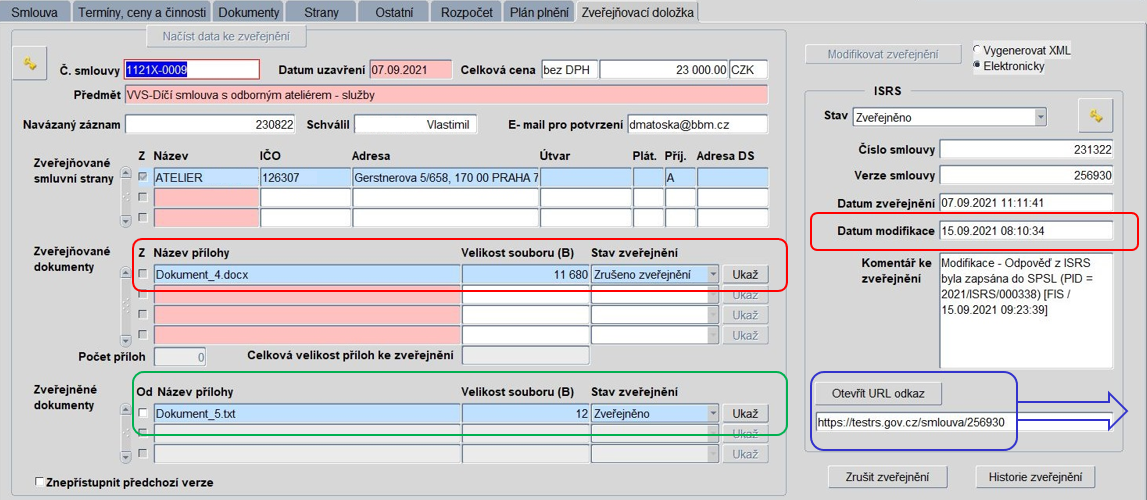Click Příj. cell with value A

(x=680, y=178)
